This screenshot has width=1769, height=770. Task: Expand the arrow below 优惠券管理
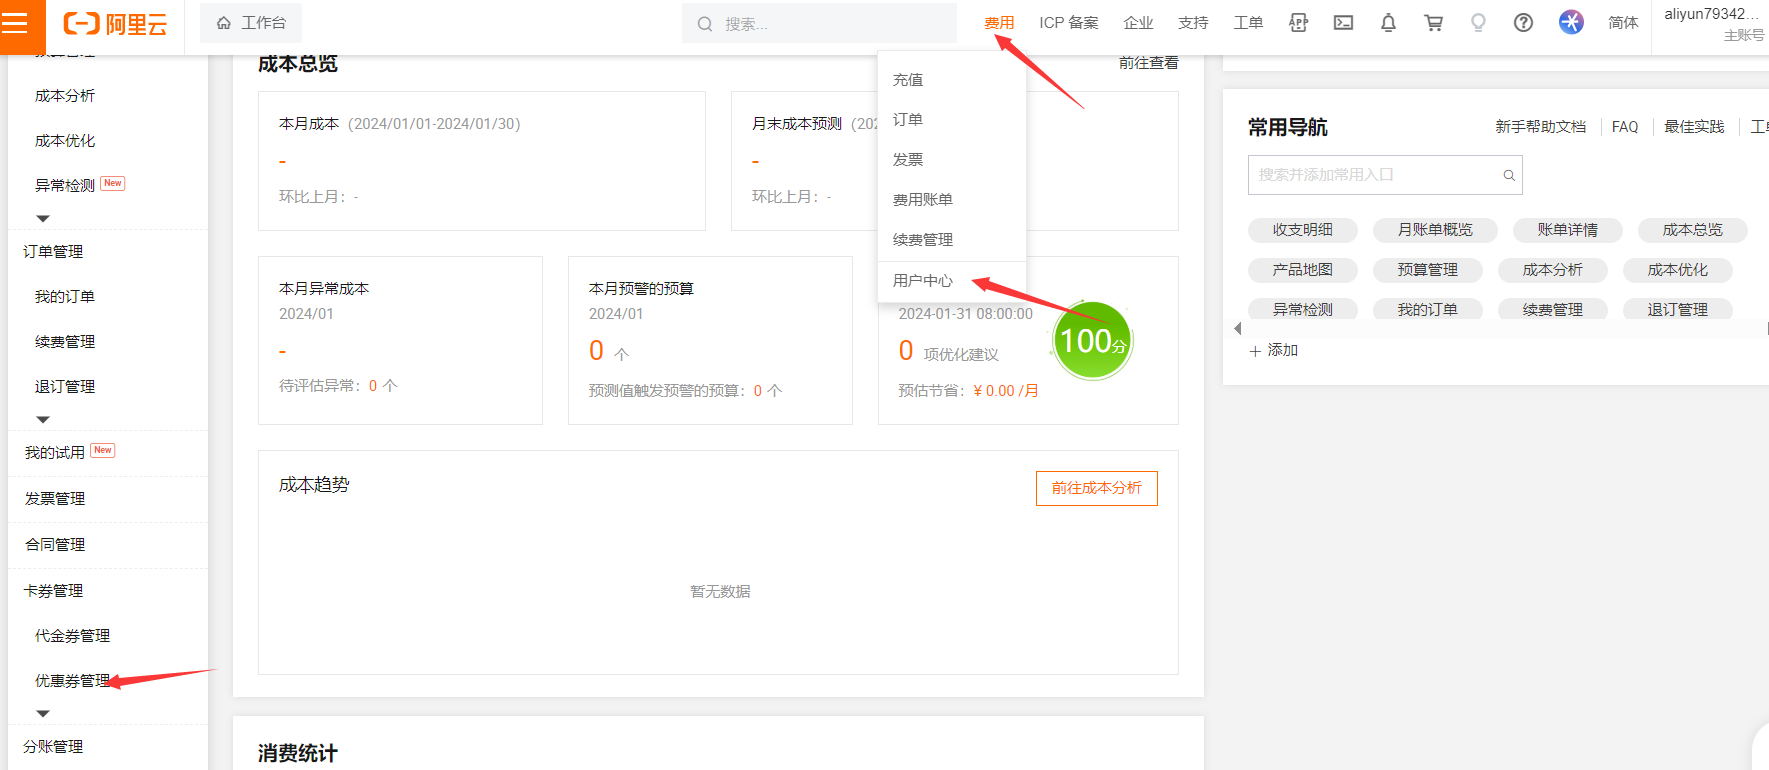[x=42, y=714]
